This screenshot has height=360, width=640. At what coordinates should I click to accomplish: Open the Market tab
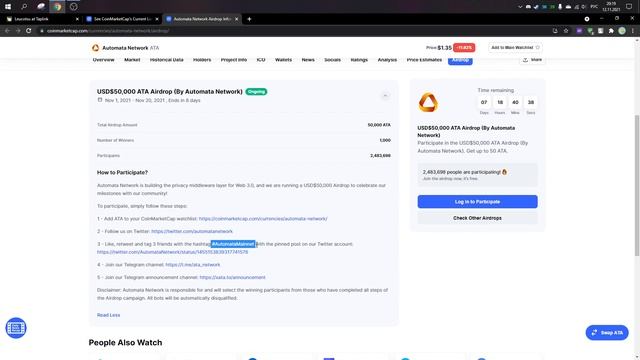click(132, 60)
